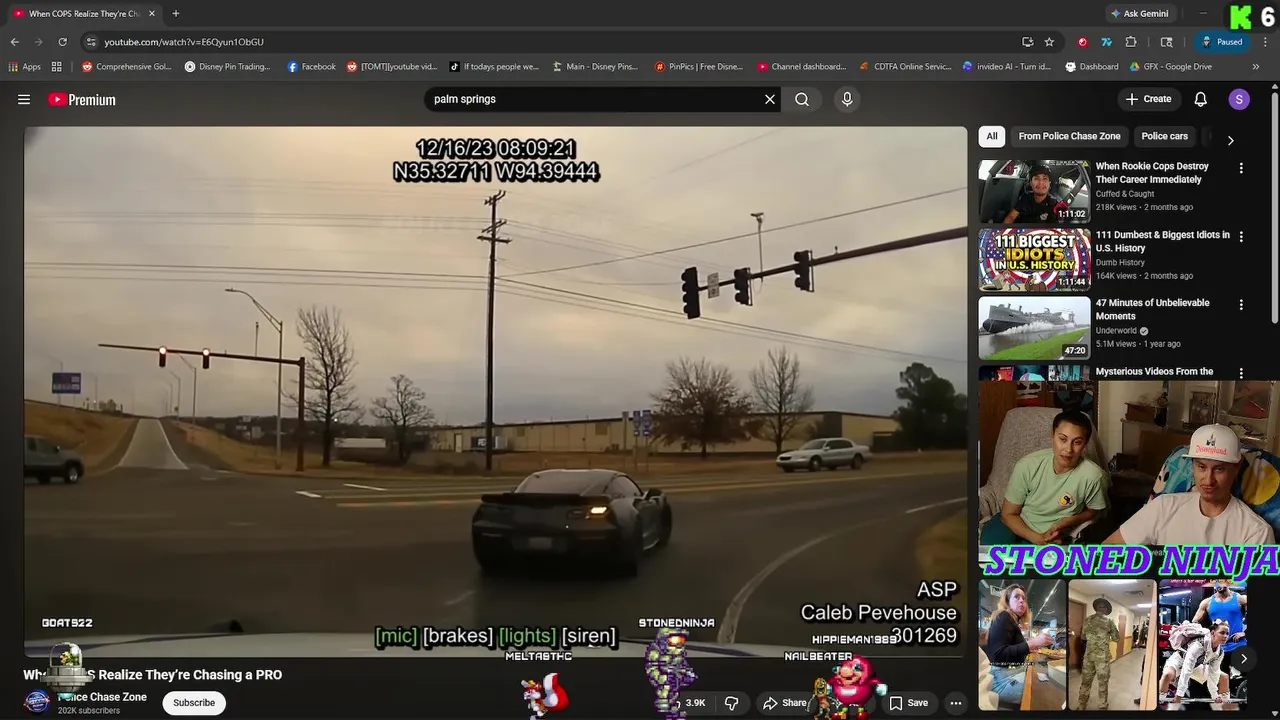The height and width of the screenshot is (720, 1280).
Task: Open the Disney Pin Trading bookmark
Action: point(227,67)
